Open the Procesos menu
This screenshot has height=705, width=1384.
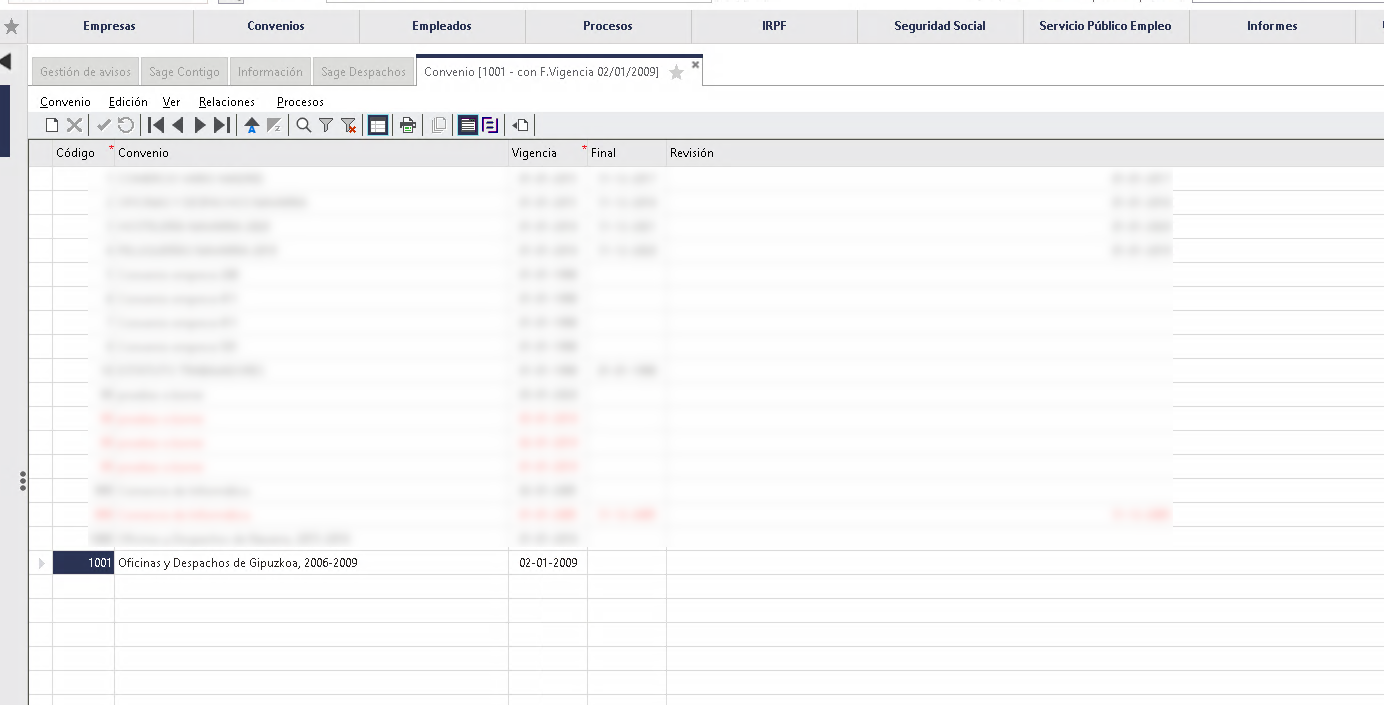tap(300, 102)
